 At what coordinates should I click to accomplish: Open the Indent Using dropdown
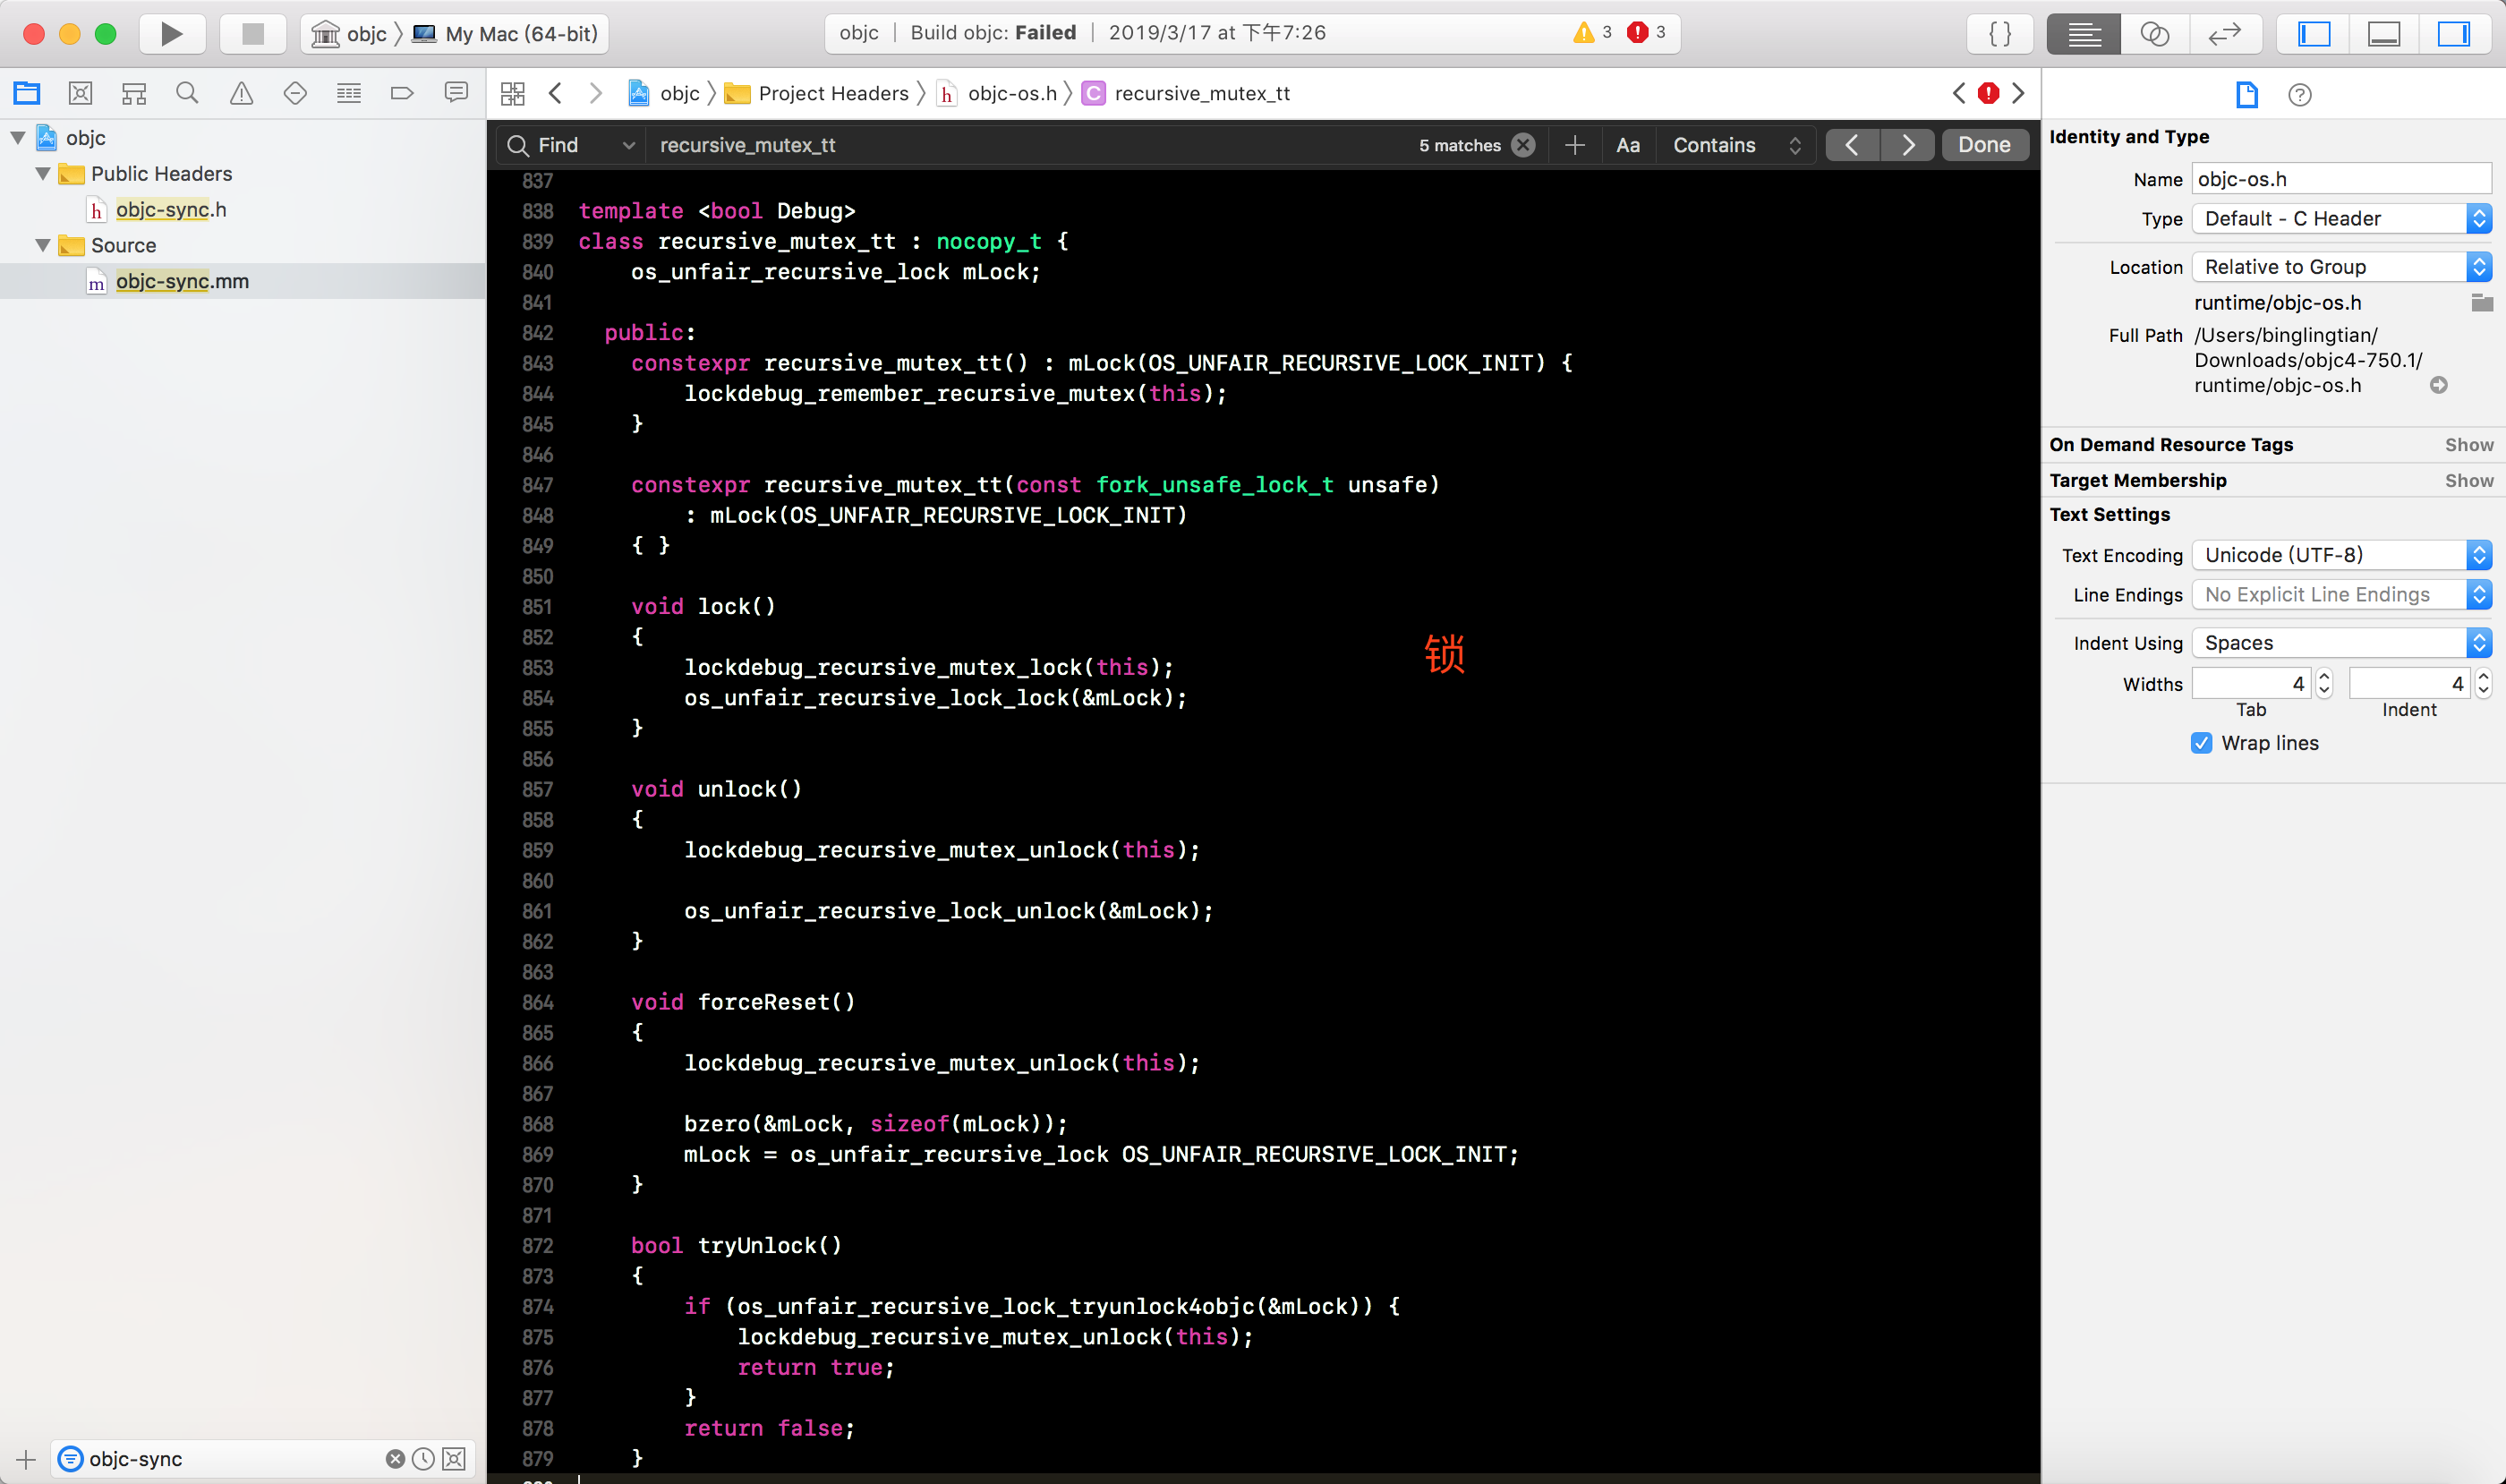pos(2341,643)
